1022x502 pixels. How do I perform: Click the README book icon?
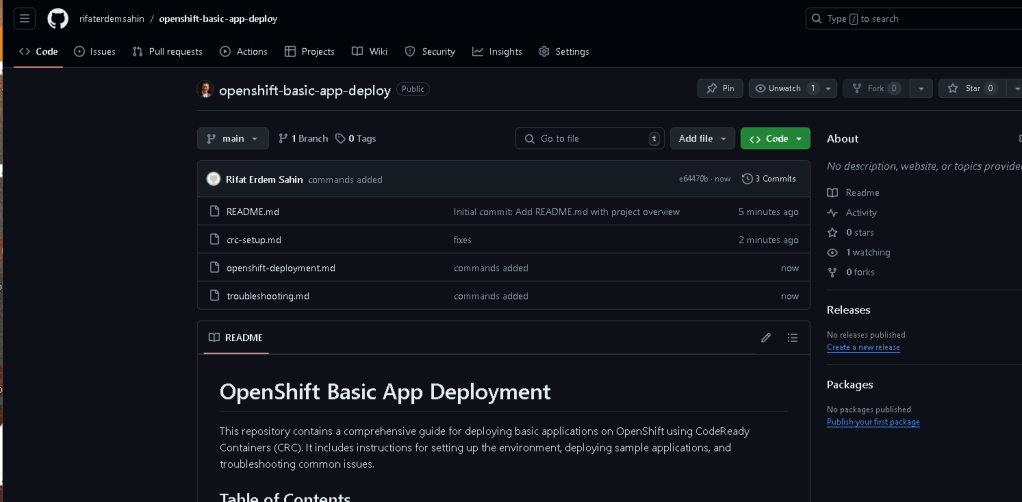tap(214, 338)
